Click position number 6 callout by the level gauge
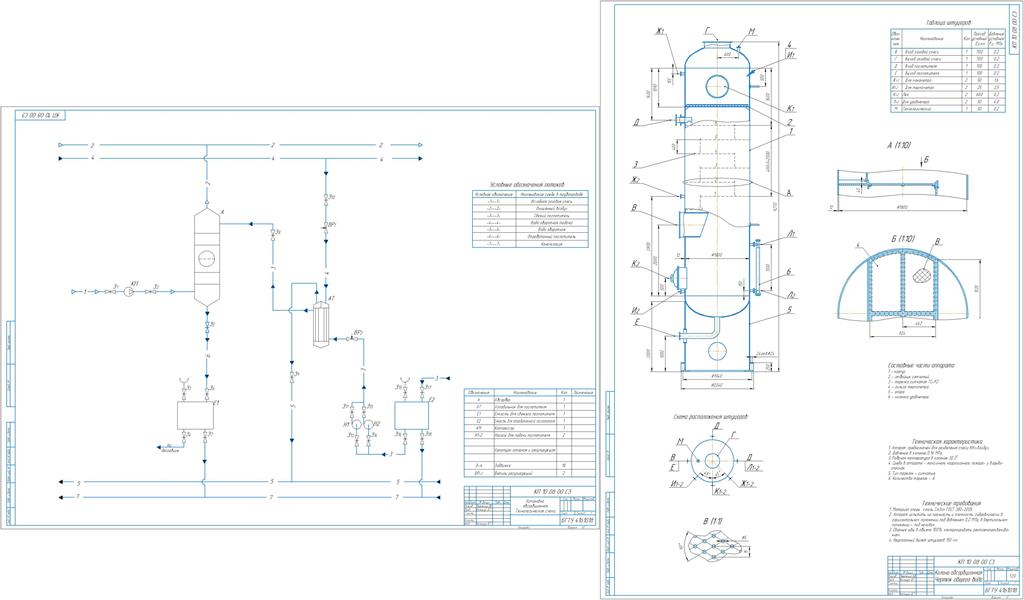1024x600 pixels. (x=790, y=271)
